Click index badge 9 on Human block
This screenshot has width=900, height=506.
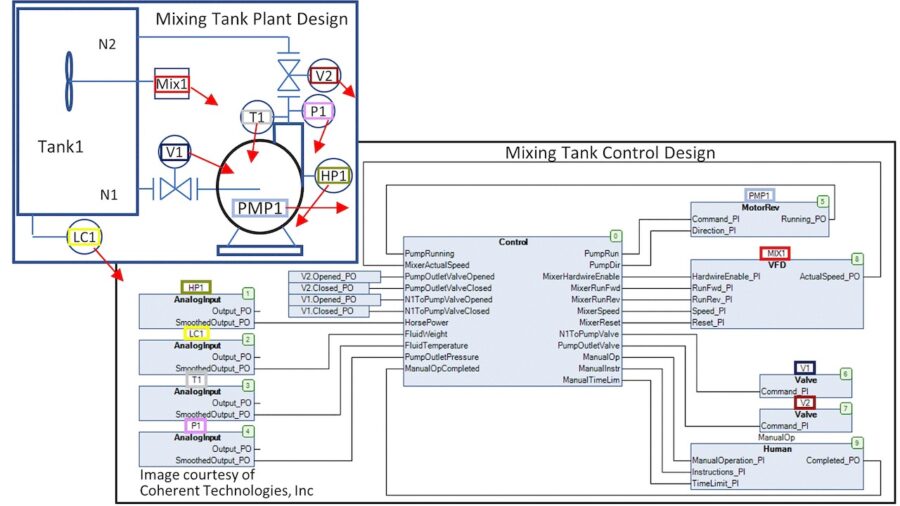click(x=857, y=442)
